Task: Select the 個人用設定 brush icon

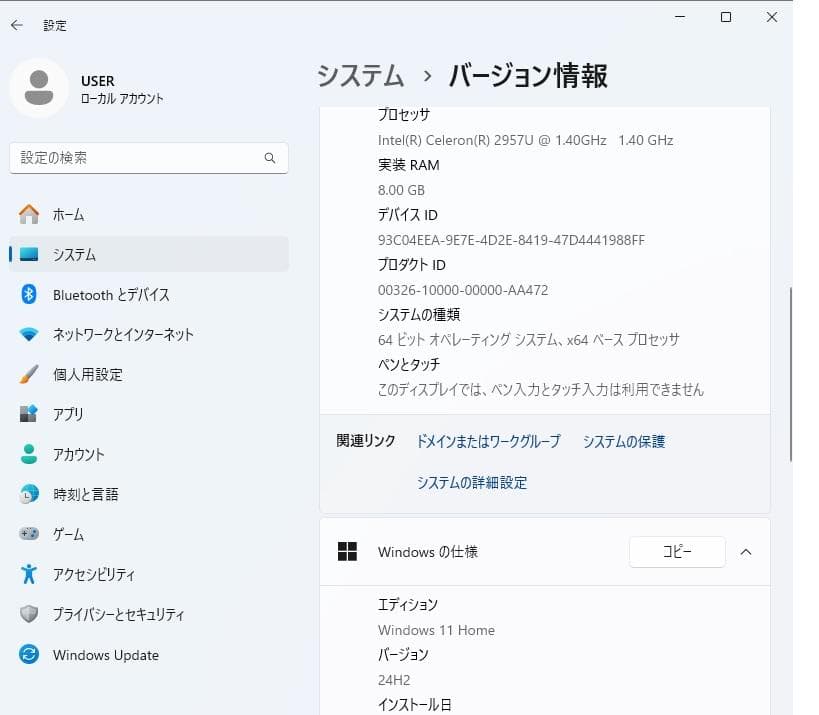Action: tap(29, 374)
